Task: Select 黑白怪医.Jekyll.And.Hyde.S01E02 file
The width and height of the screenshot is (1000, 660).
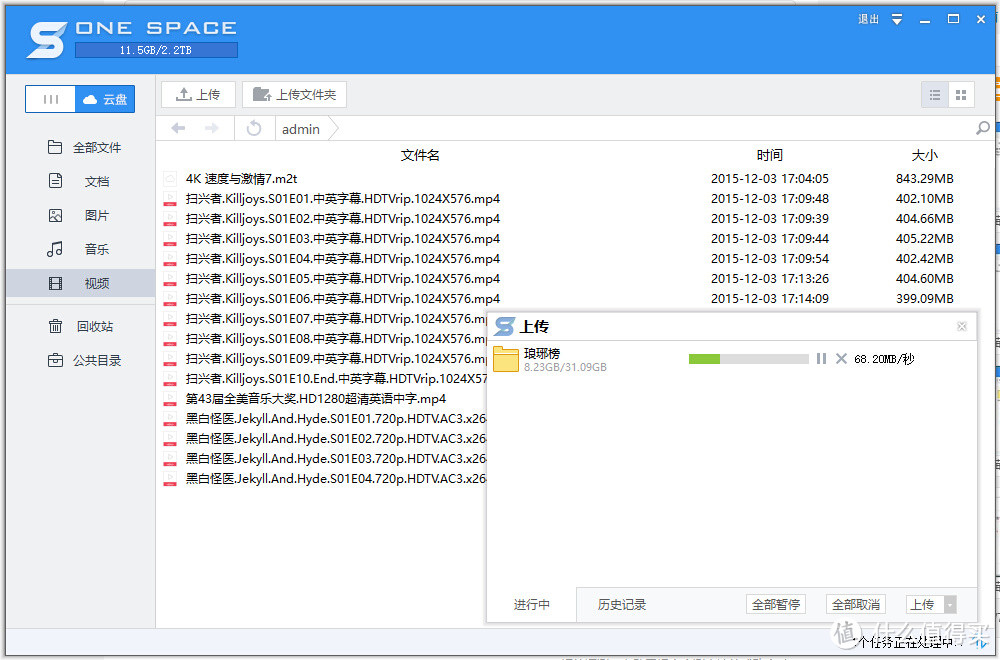Action: point(335,439)
